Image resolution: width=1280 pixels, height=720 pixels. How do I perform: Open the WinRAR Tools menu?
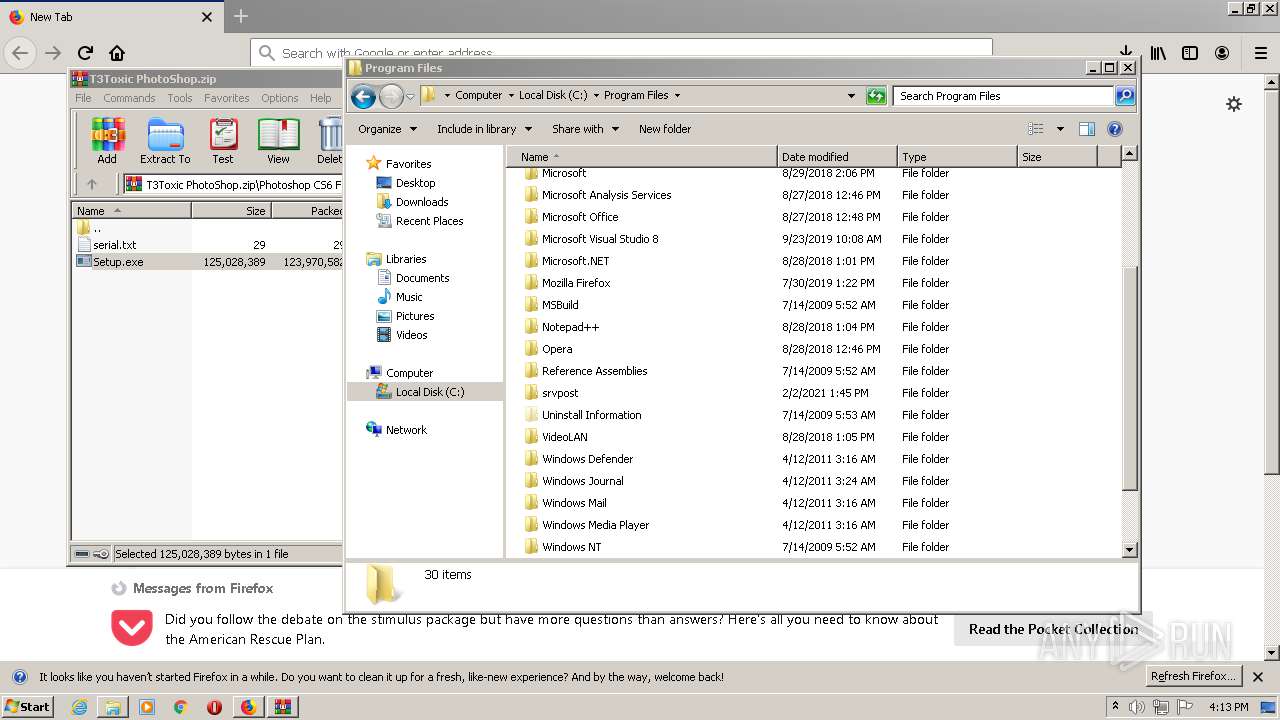180,98
